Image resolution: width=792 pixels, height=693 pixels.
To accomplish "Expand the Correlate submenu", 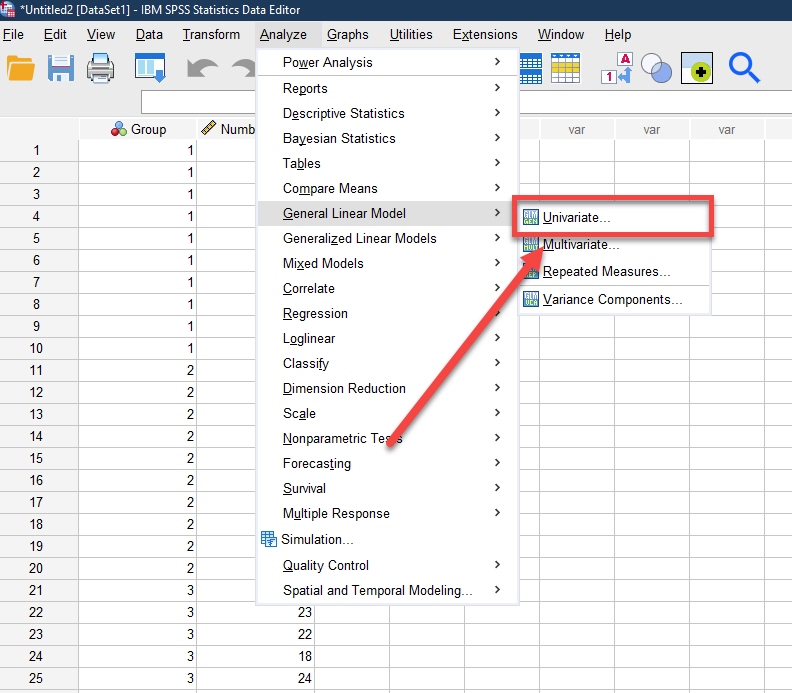I will pos(388,288).
